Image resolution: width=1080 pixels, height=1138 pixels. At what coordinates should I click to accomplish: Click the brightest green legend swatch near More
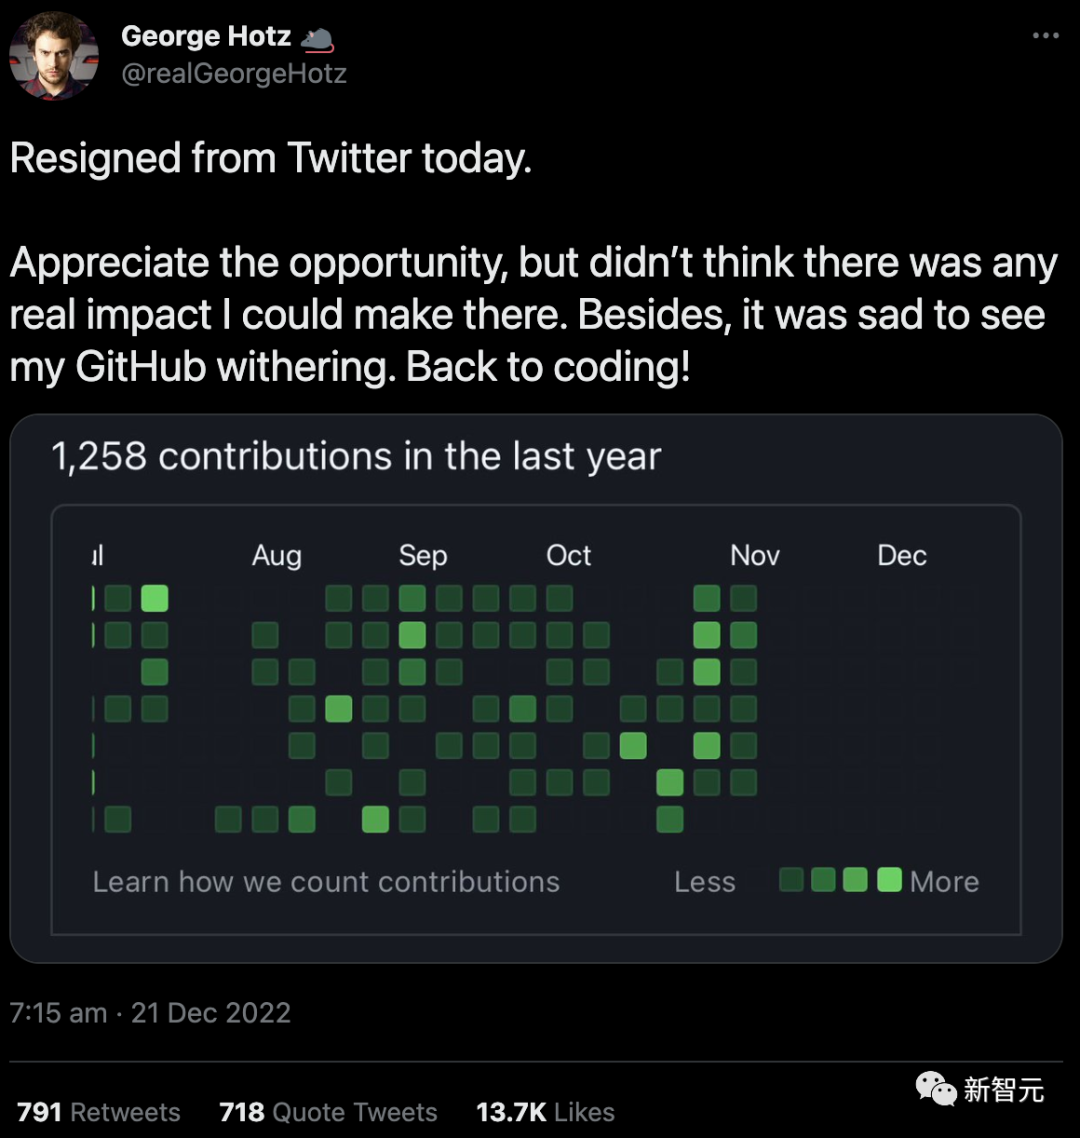[889, 880]
